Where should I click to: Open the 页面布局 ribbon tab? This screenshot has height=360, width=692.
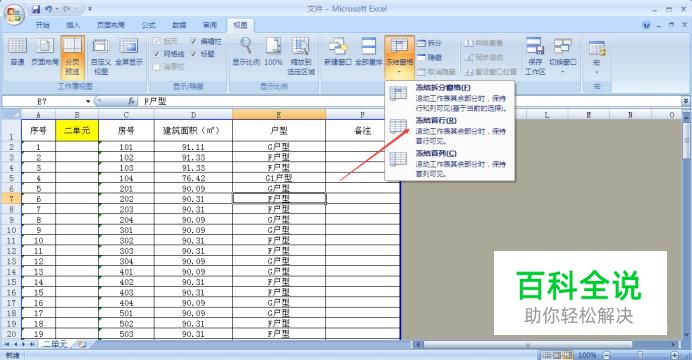click(x=111, y=25)
